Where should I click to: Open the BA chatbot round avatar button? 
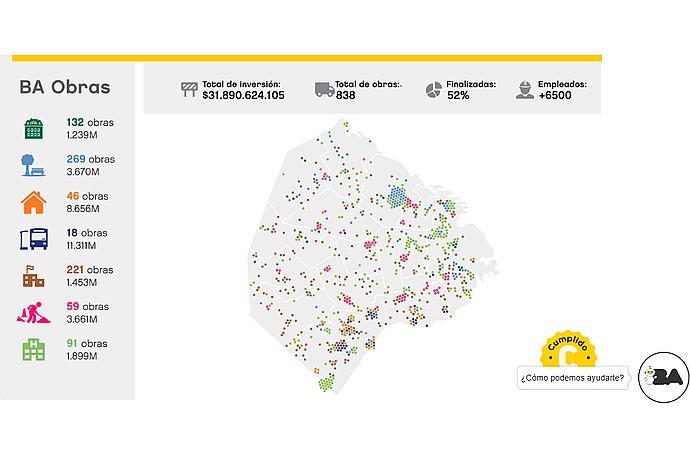coord(664,377)
